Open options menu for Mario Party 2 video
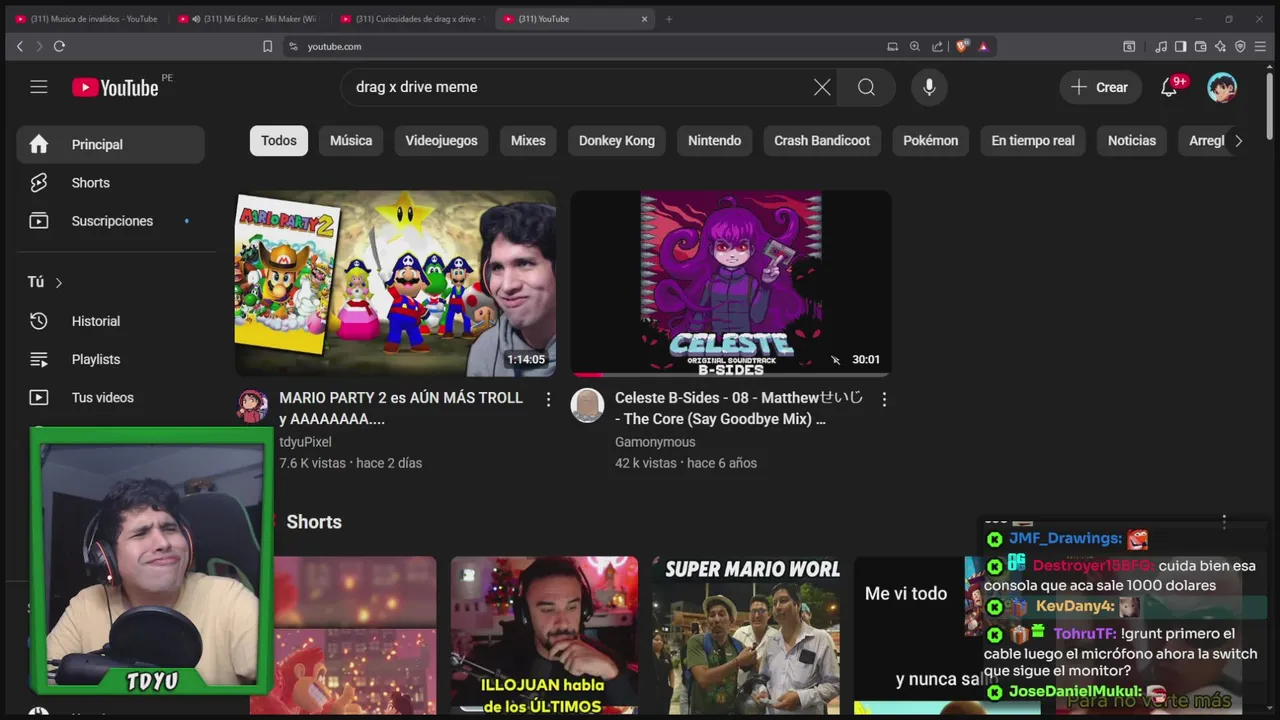 tap(548, 399)
